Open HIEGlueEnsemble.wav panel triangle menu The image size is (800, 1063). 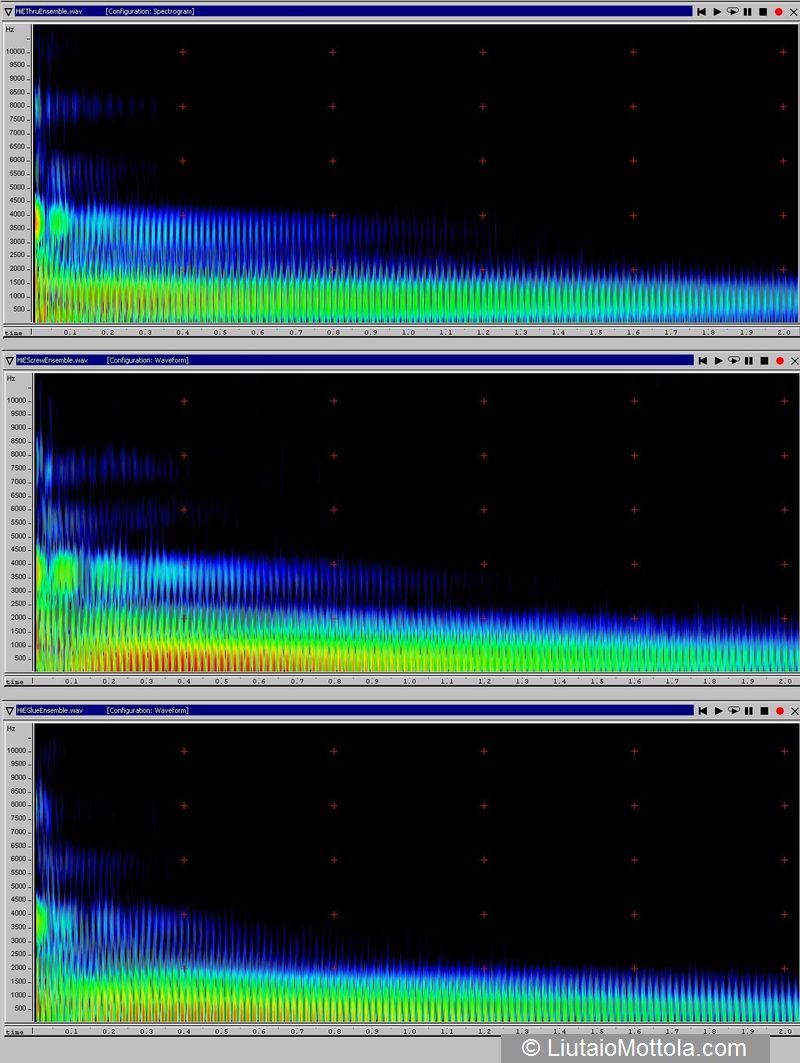point(9,710)
